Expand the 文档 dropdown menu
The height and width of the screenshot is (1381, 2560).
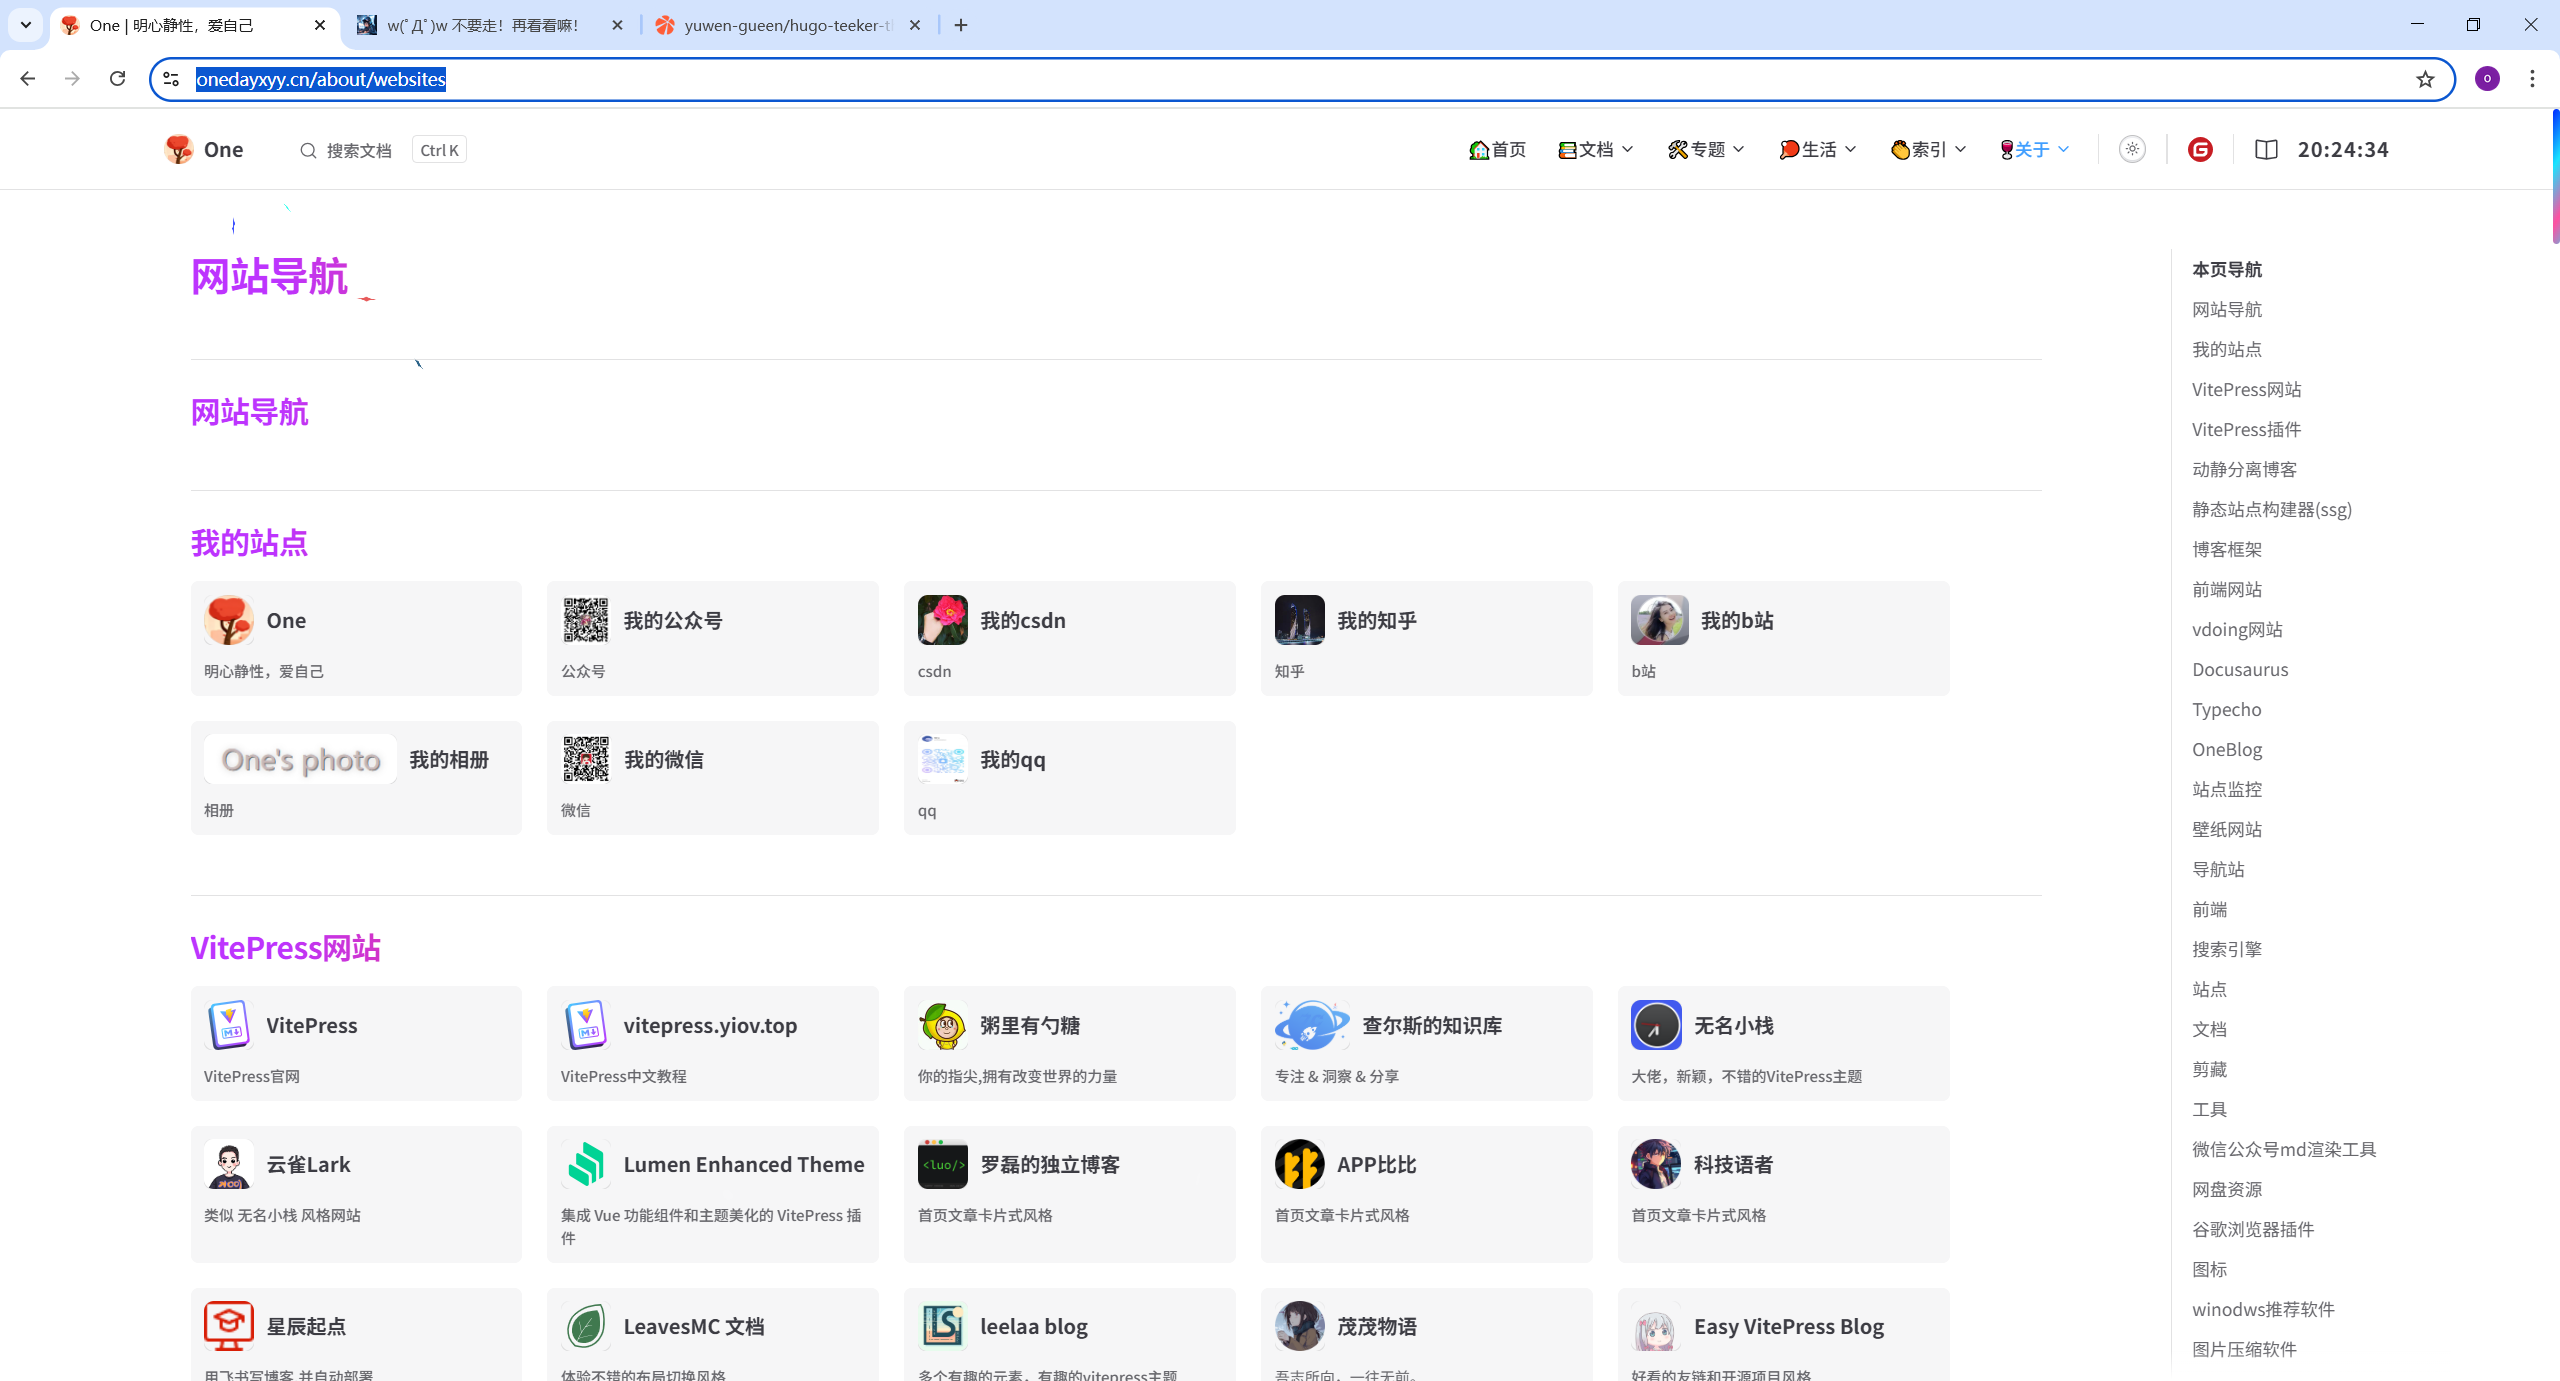click(1596, 149)
